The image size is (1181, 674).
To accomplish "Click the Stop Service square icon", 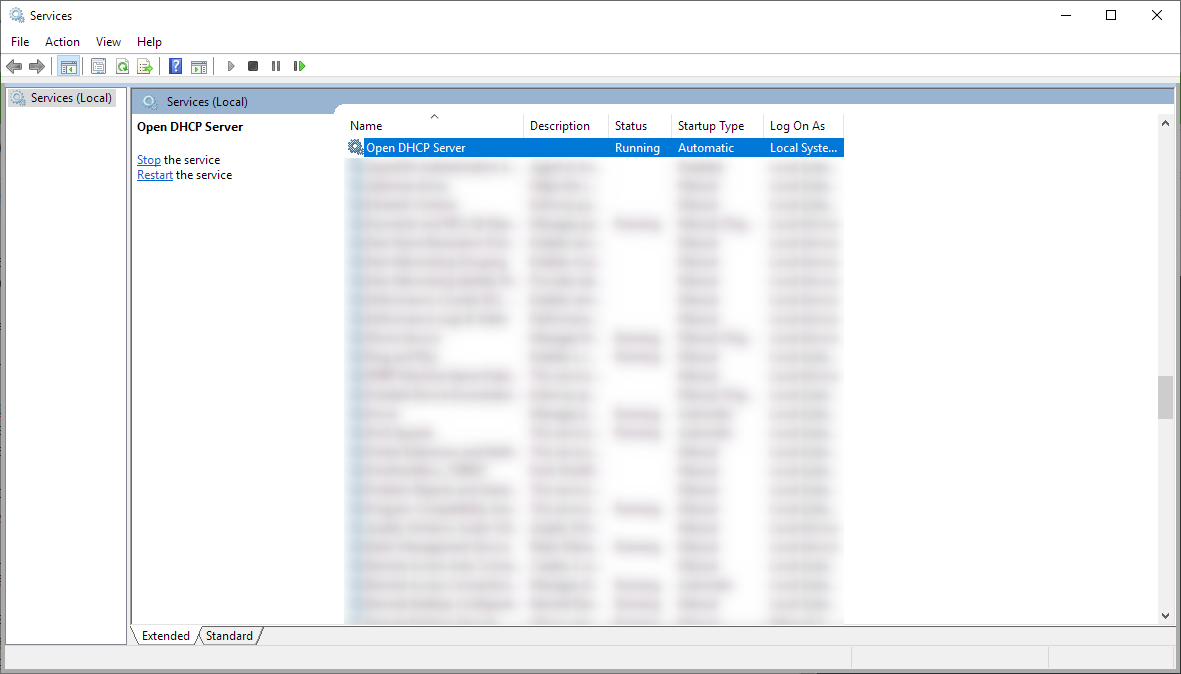I will pyautogui.click(x=253, y=66).
